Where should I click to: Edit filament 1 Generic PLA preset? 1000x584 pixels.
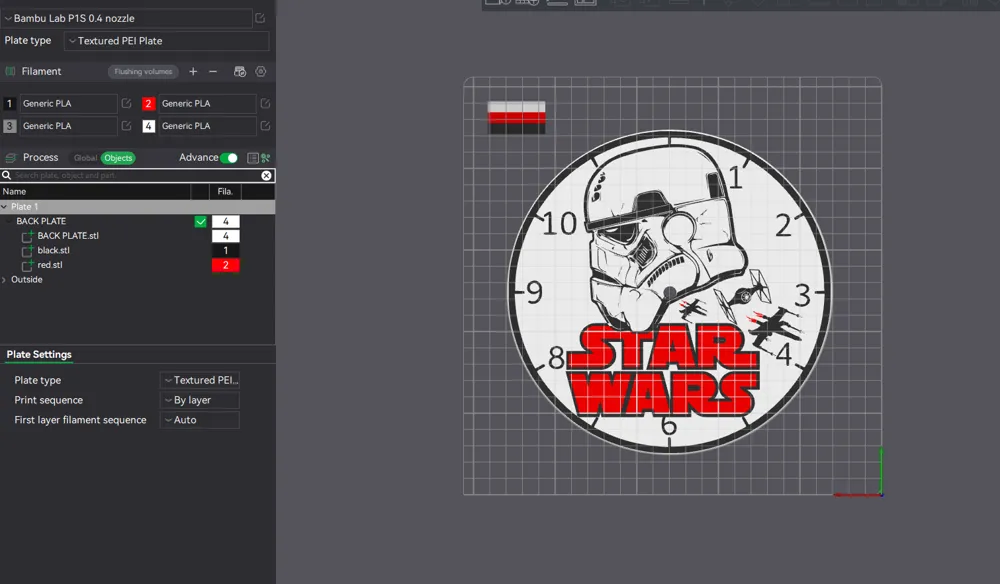[126, 103]
